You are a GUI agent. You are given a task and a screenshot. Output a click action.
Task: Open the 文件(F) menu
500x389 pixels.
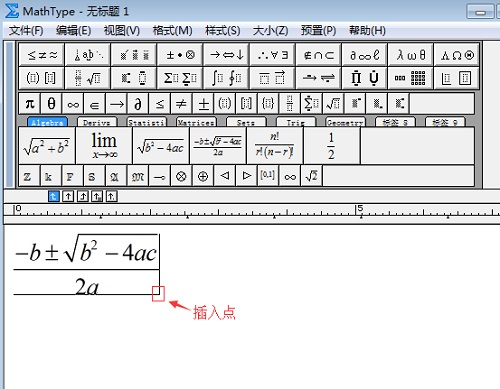[x=26, y=31]
